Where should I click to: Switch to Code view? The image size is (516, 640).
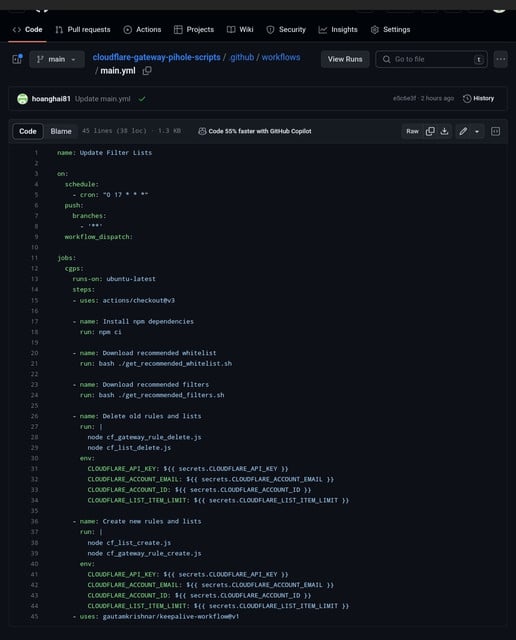[x=28, y=131]
